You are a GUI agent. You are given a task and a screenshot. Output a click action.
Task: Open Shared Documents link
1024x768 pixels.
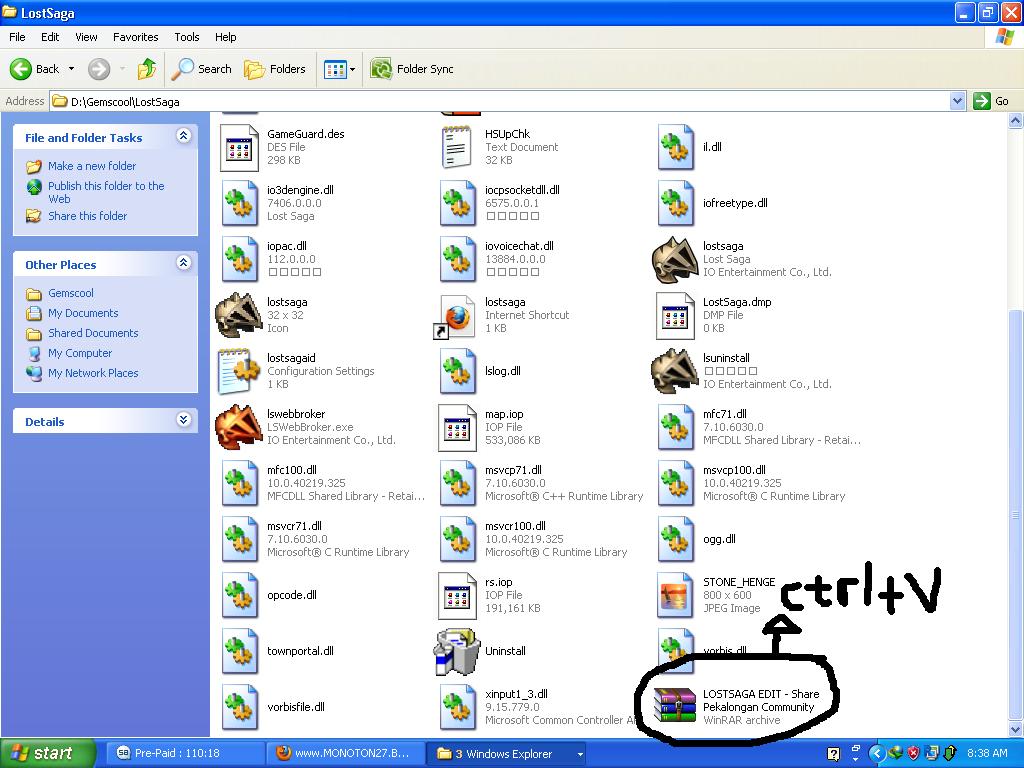coord(93,333)
